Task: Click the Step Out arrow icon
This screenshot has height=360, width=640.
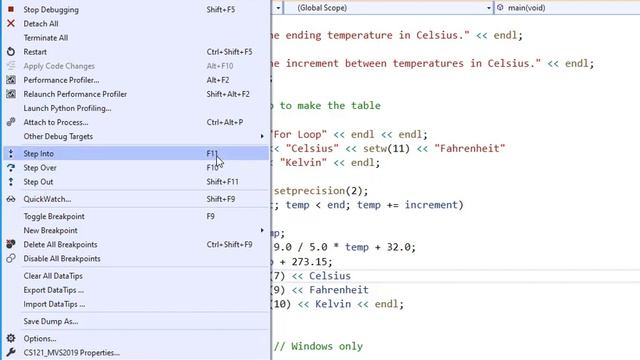Action: pos(11,182)
